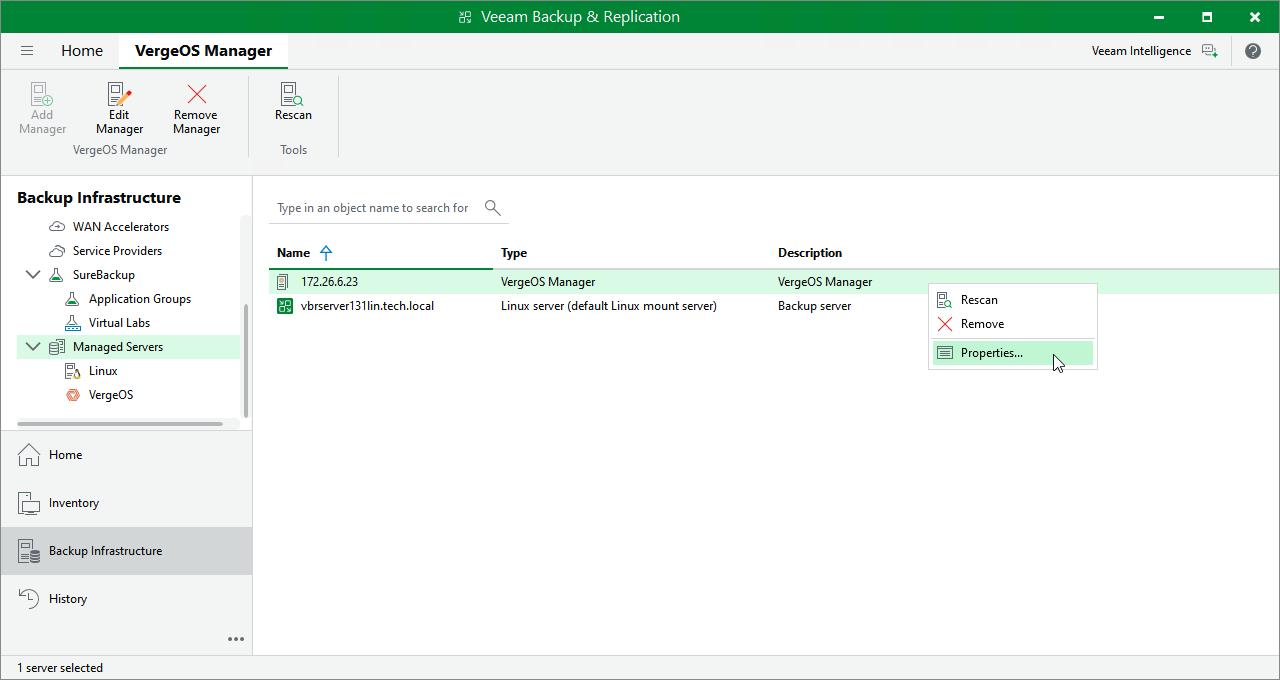The width and height of the screenshot is (1280, 680).
Task: Click the search magnifier icon
Action: tap(492, 207)
